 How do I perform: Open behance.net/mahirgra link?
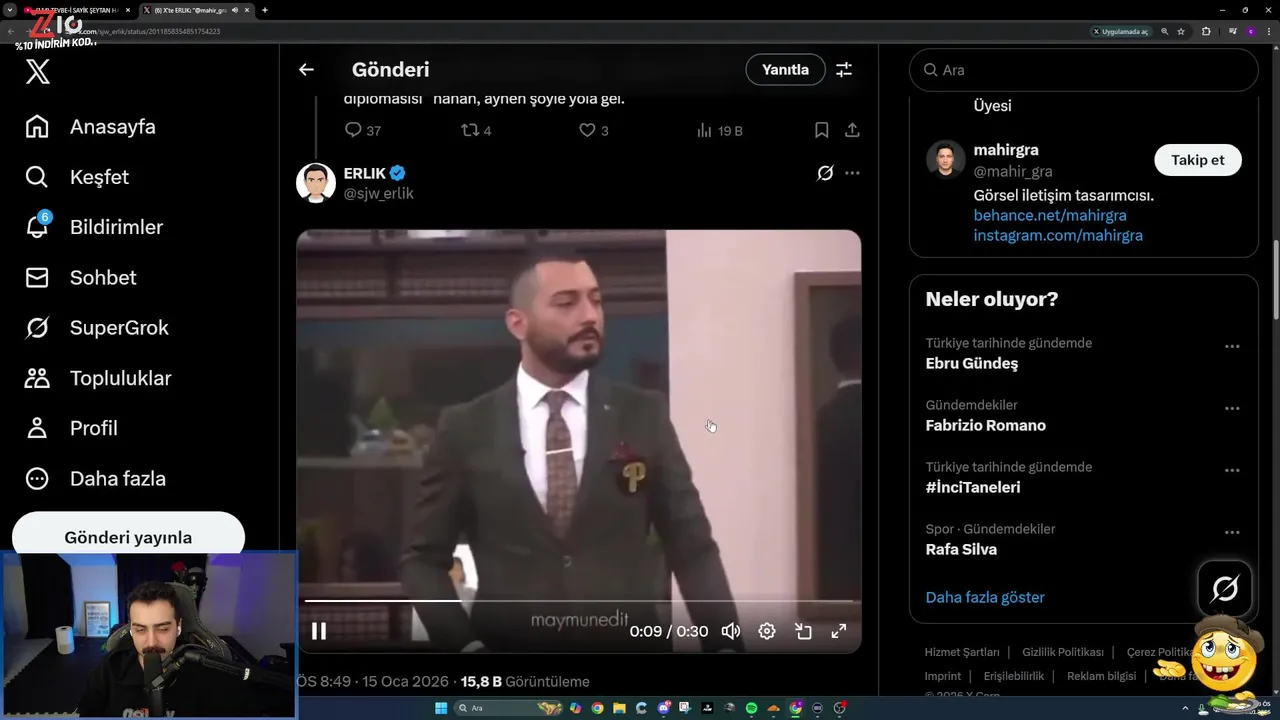(x=1050, y=215)
